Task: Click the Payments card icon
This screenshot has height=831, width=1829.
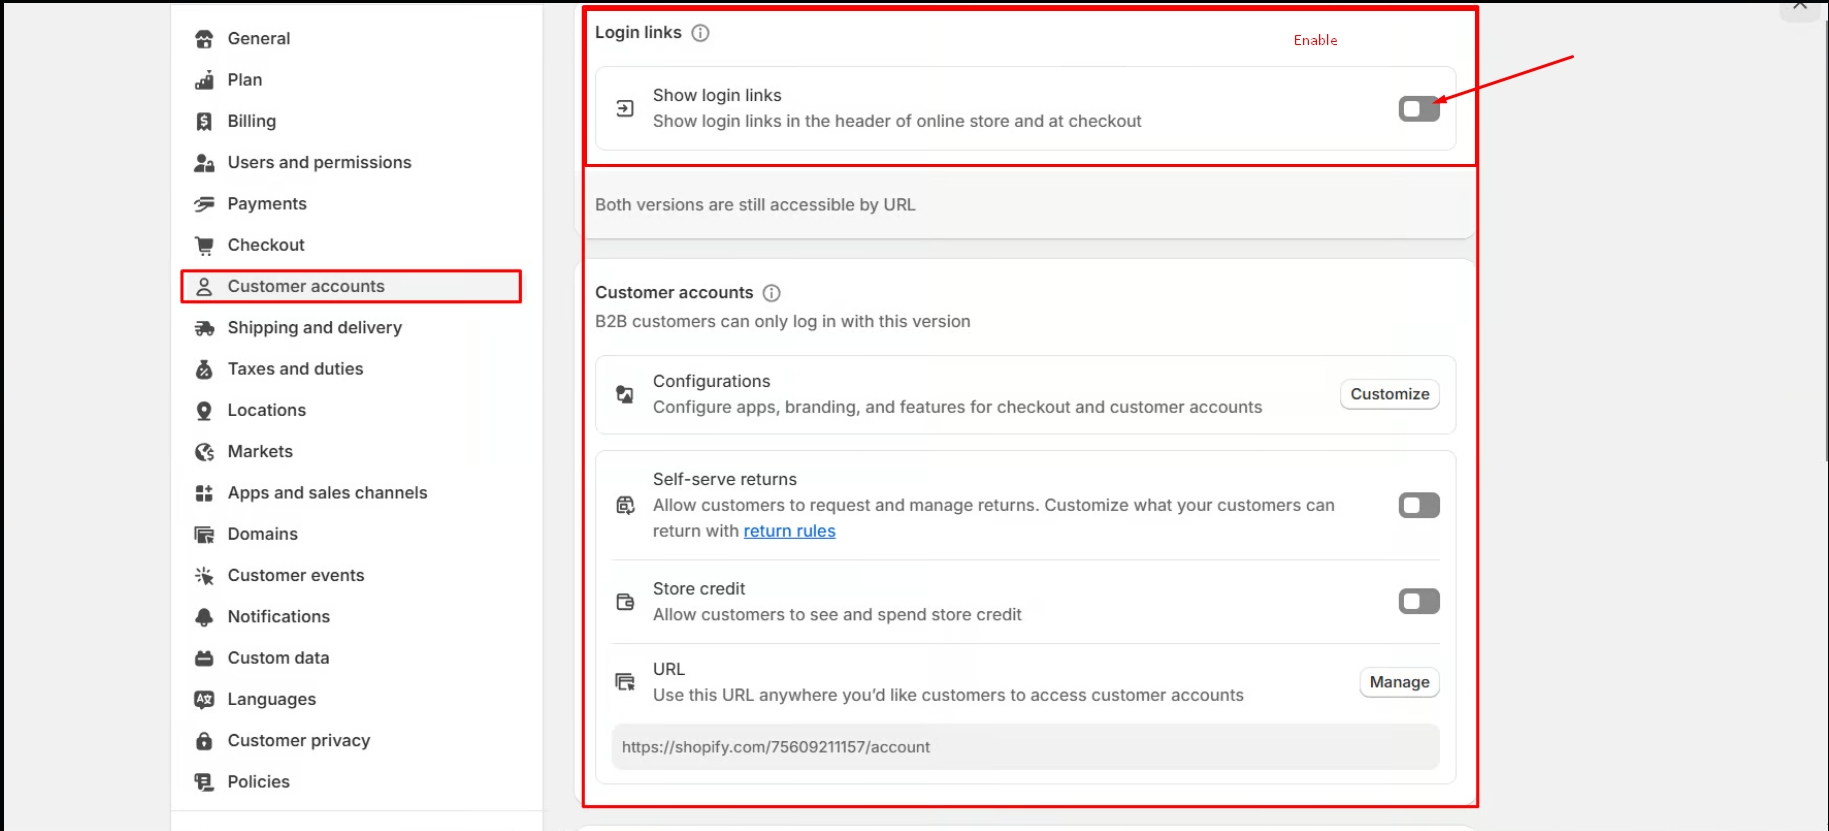Action: pyautogui.click(x=204, y=204)
